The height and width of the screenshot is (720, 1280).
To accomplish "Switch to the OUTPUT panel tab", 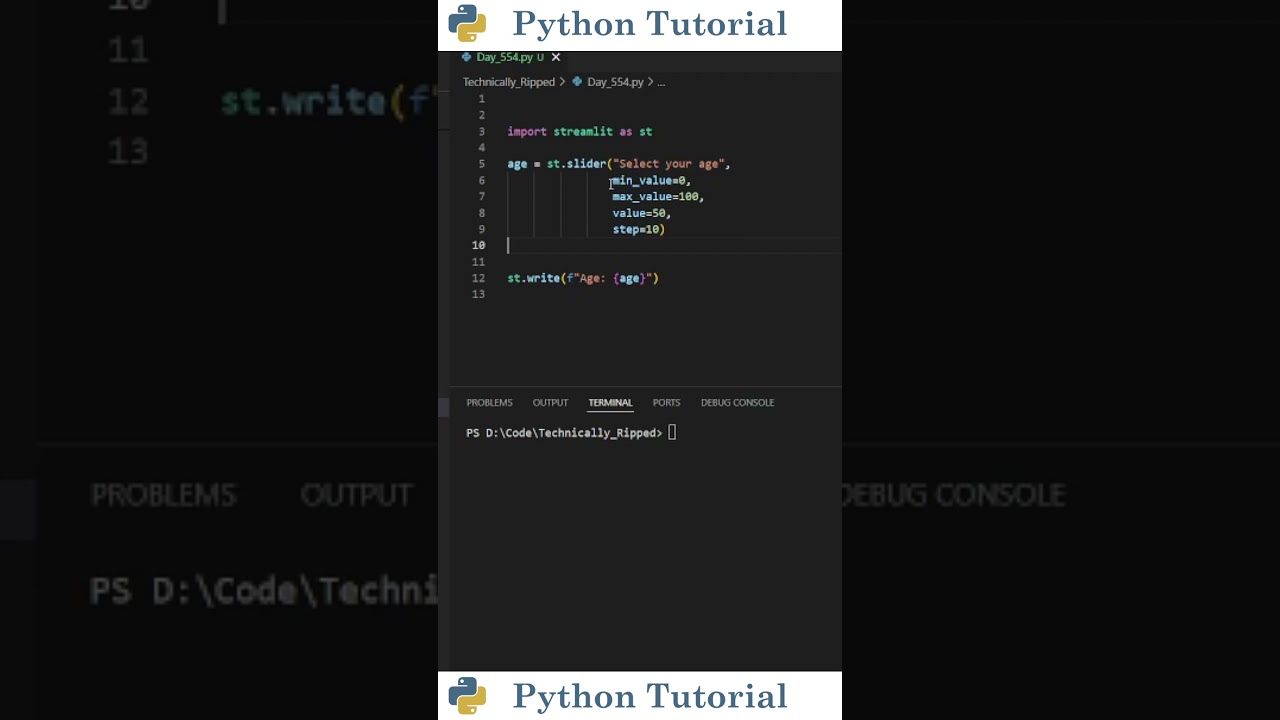I will pos(550,402).
